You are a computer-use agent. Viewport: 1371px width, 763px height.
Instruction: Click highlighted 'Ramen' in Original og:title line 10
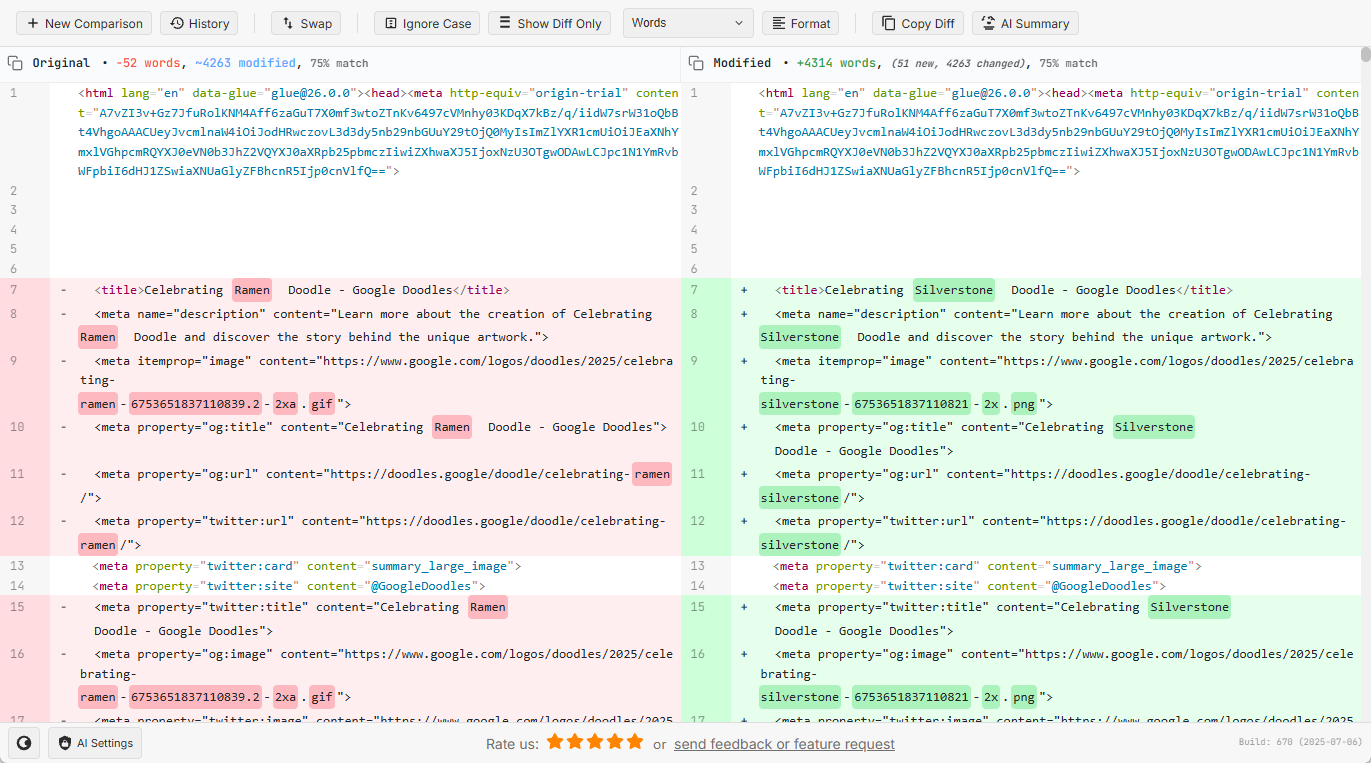coord(452,427)
